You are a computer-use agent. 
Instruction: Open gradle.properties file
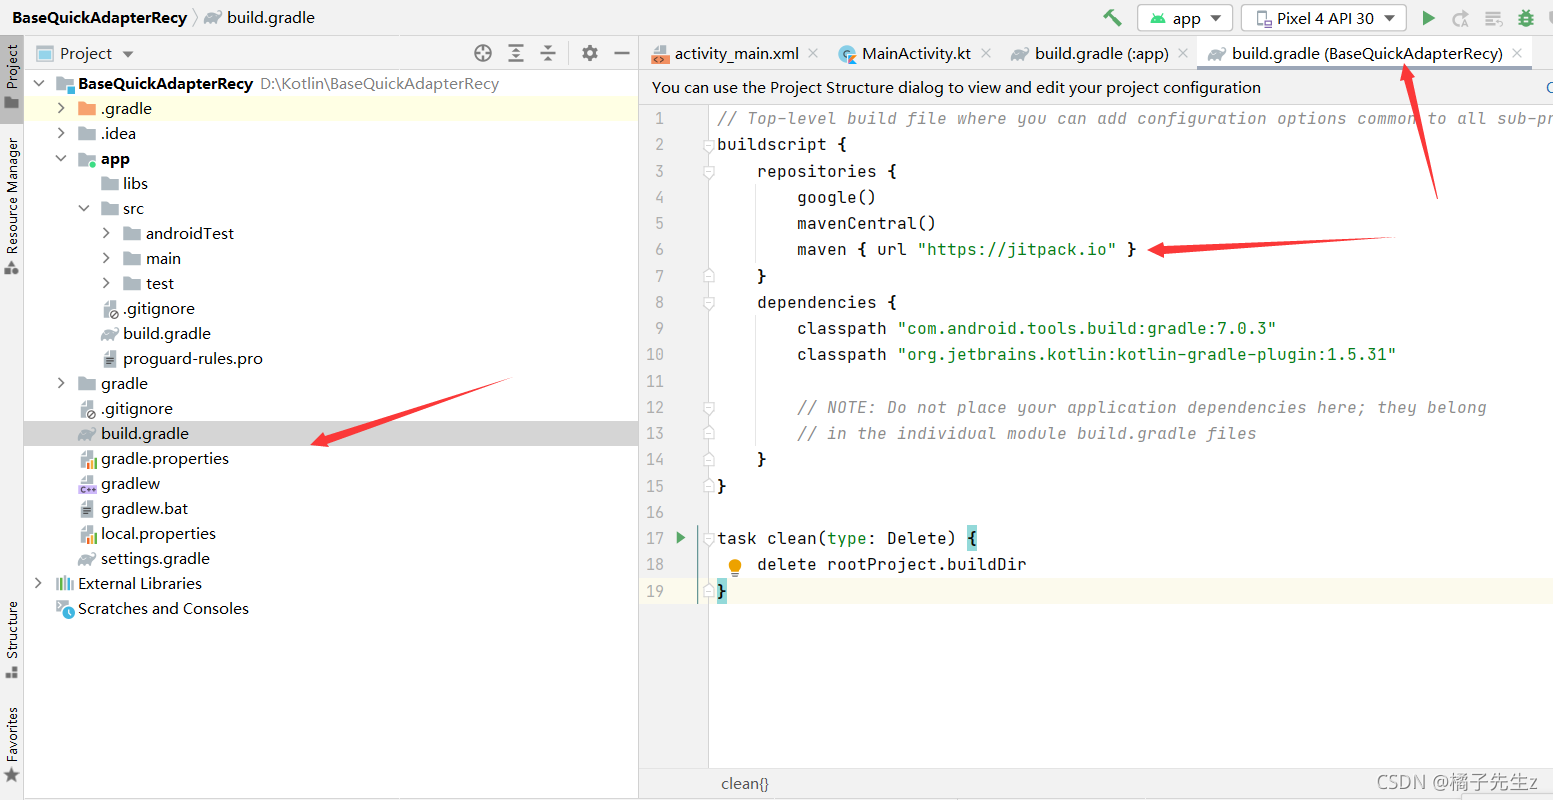click(154, 458)
